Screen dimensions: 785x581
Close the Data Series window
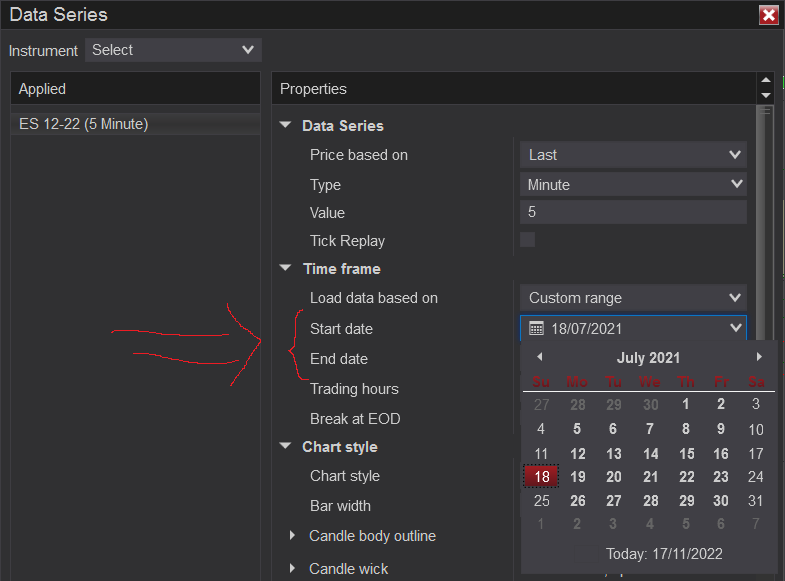click(768, 15)
